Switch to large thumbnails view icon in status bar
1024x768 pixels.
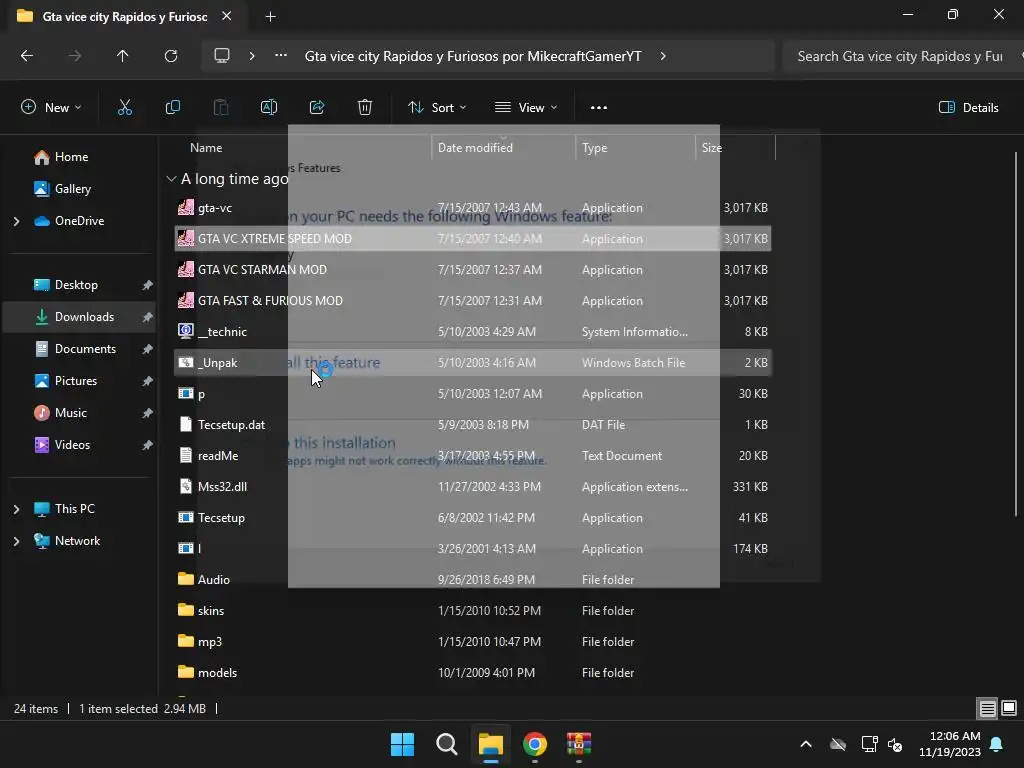pos(1009,708)
